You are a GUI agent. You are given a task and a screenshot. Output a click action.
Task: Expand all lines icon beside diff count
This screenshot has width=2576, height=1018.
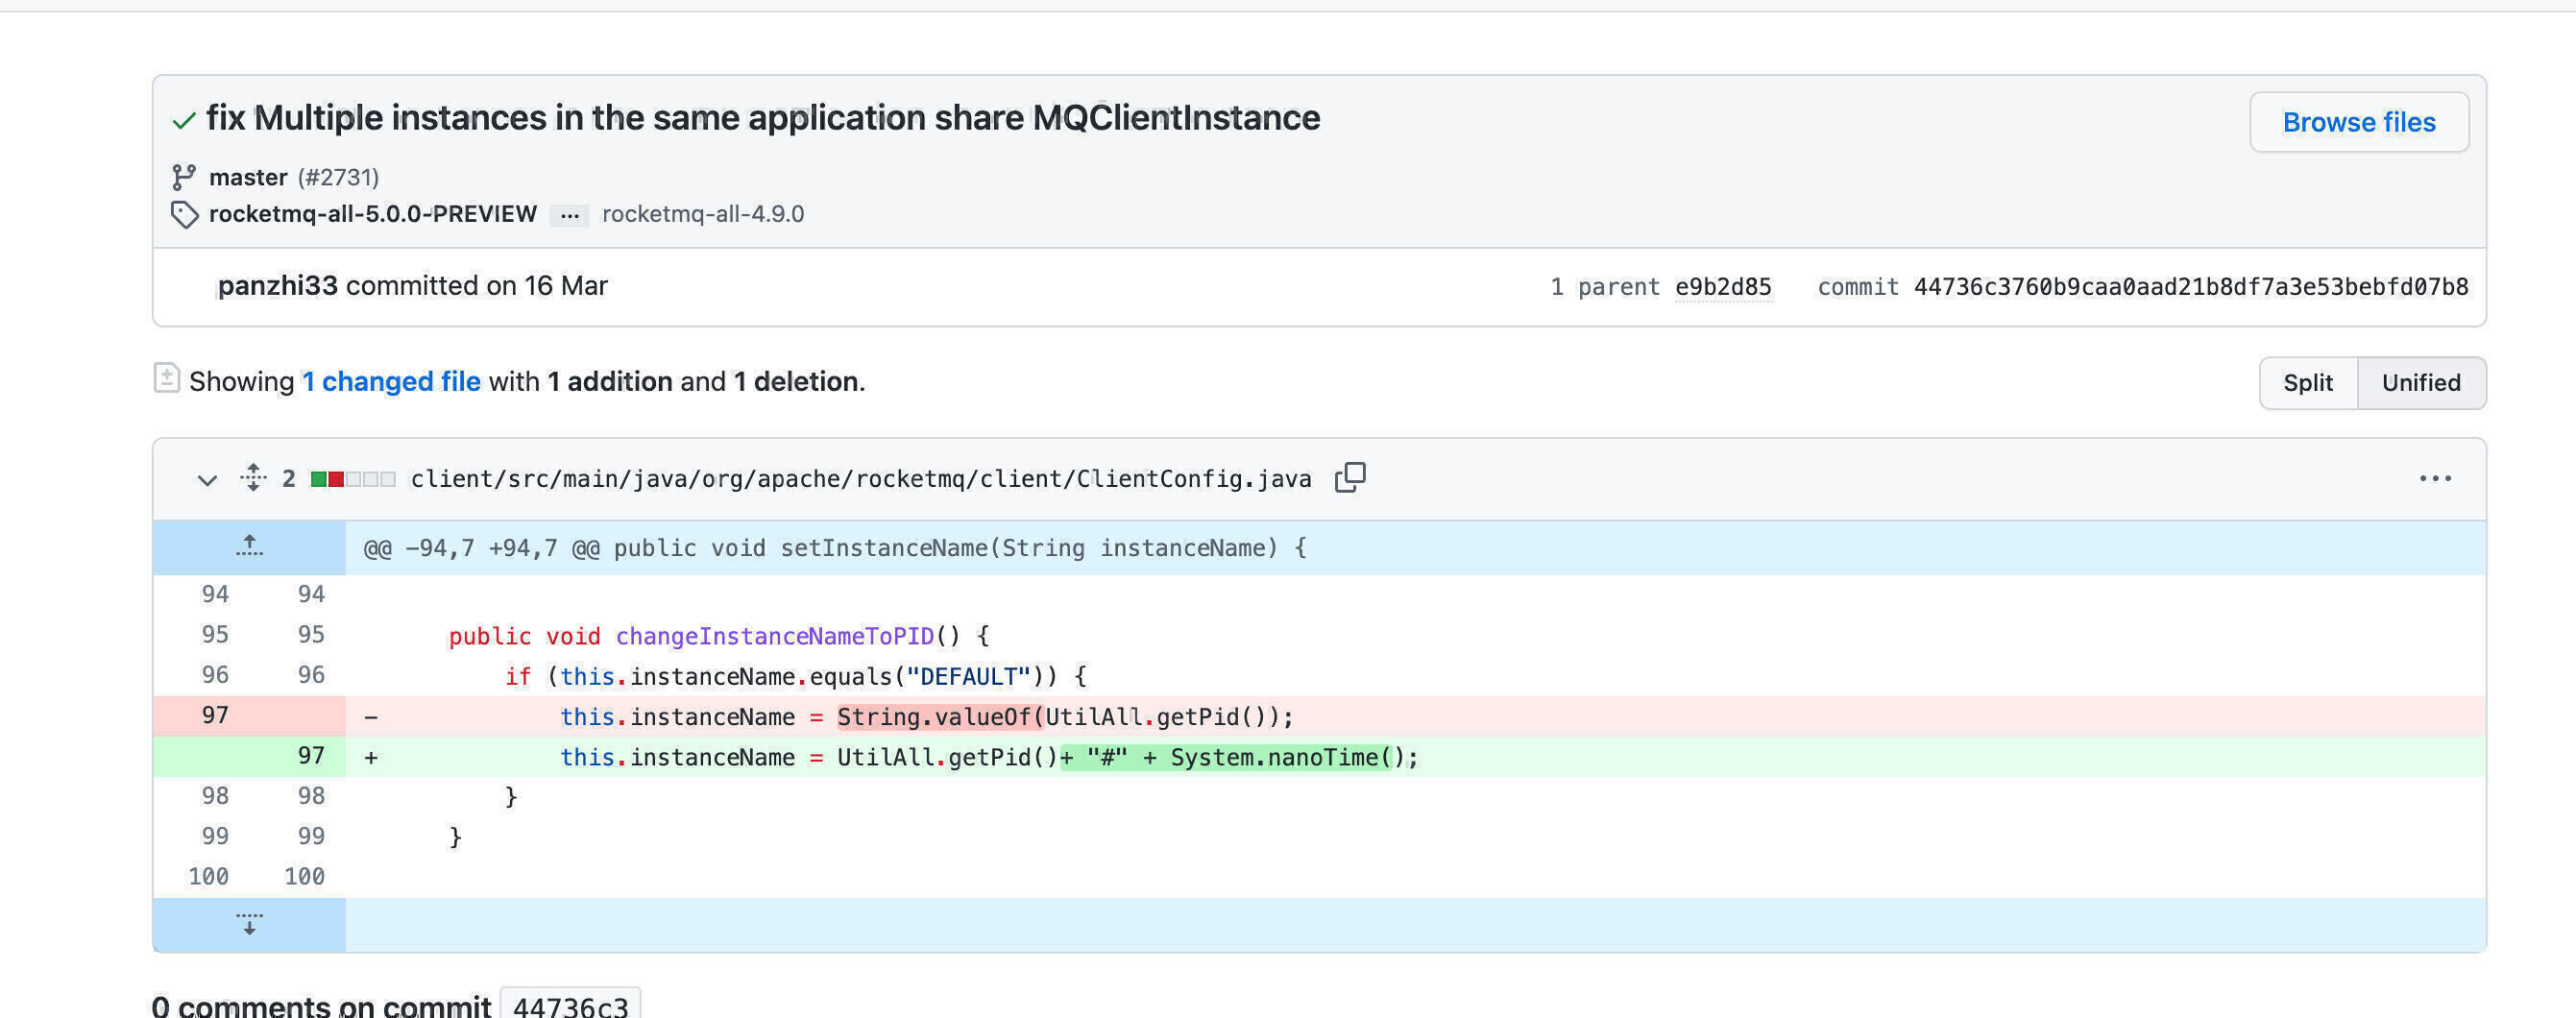coord(253,478)
